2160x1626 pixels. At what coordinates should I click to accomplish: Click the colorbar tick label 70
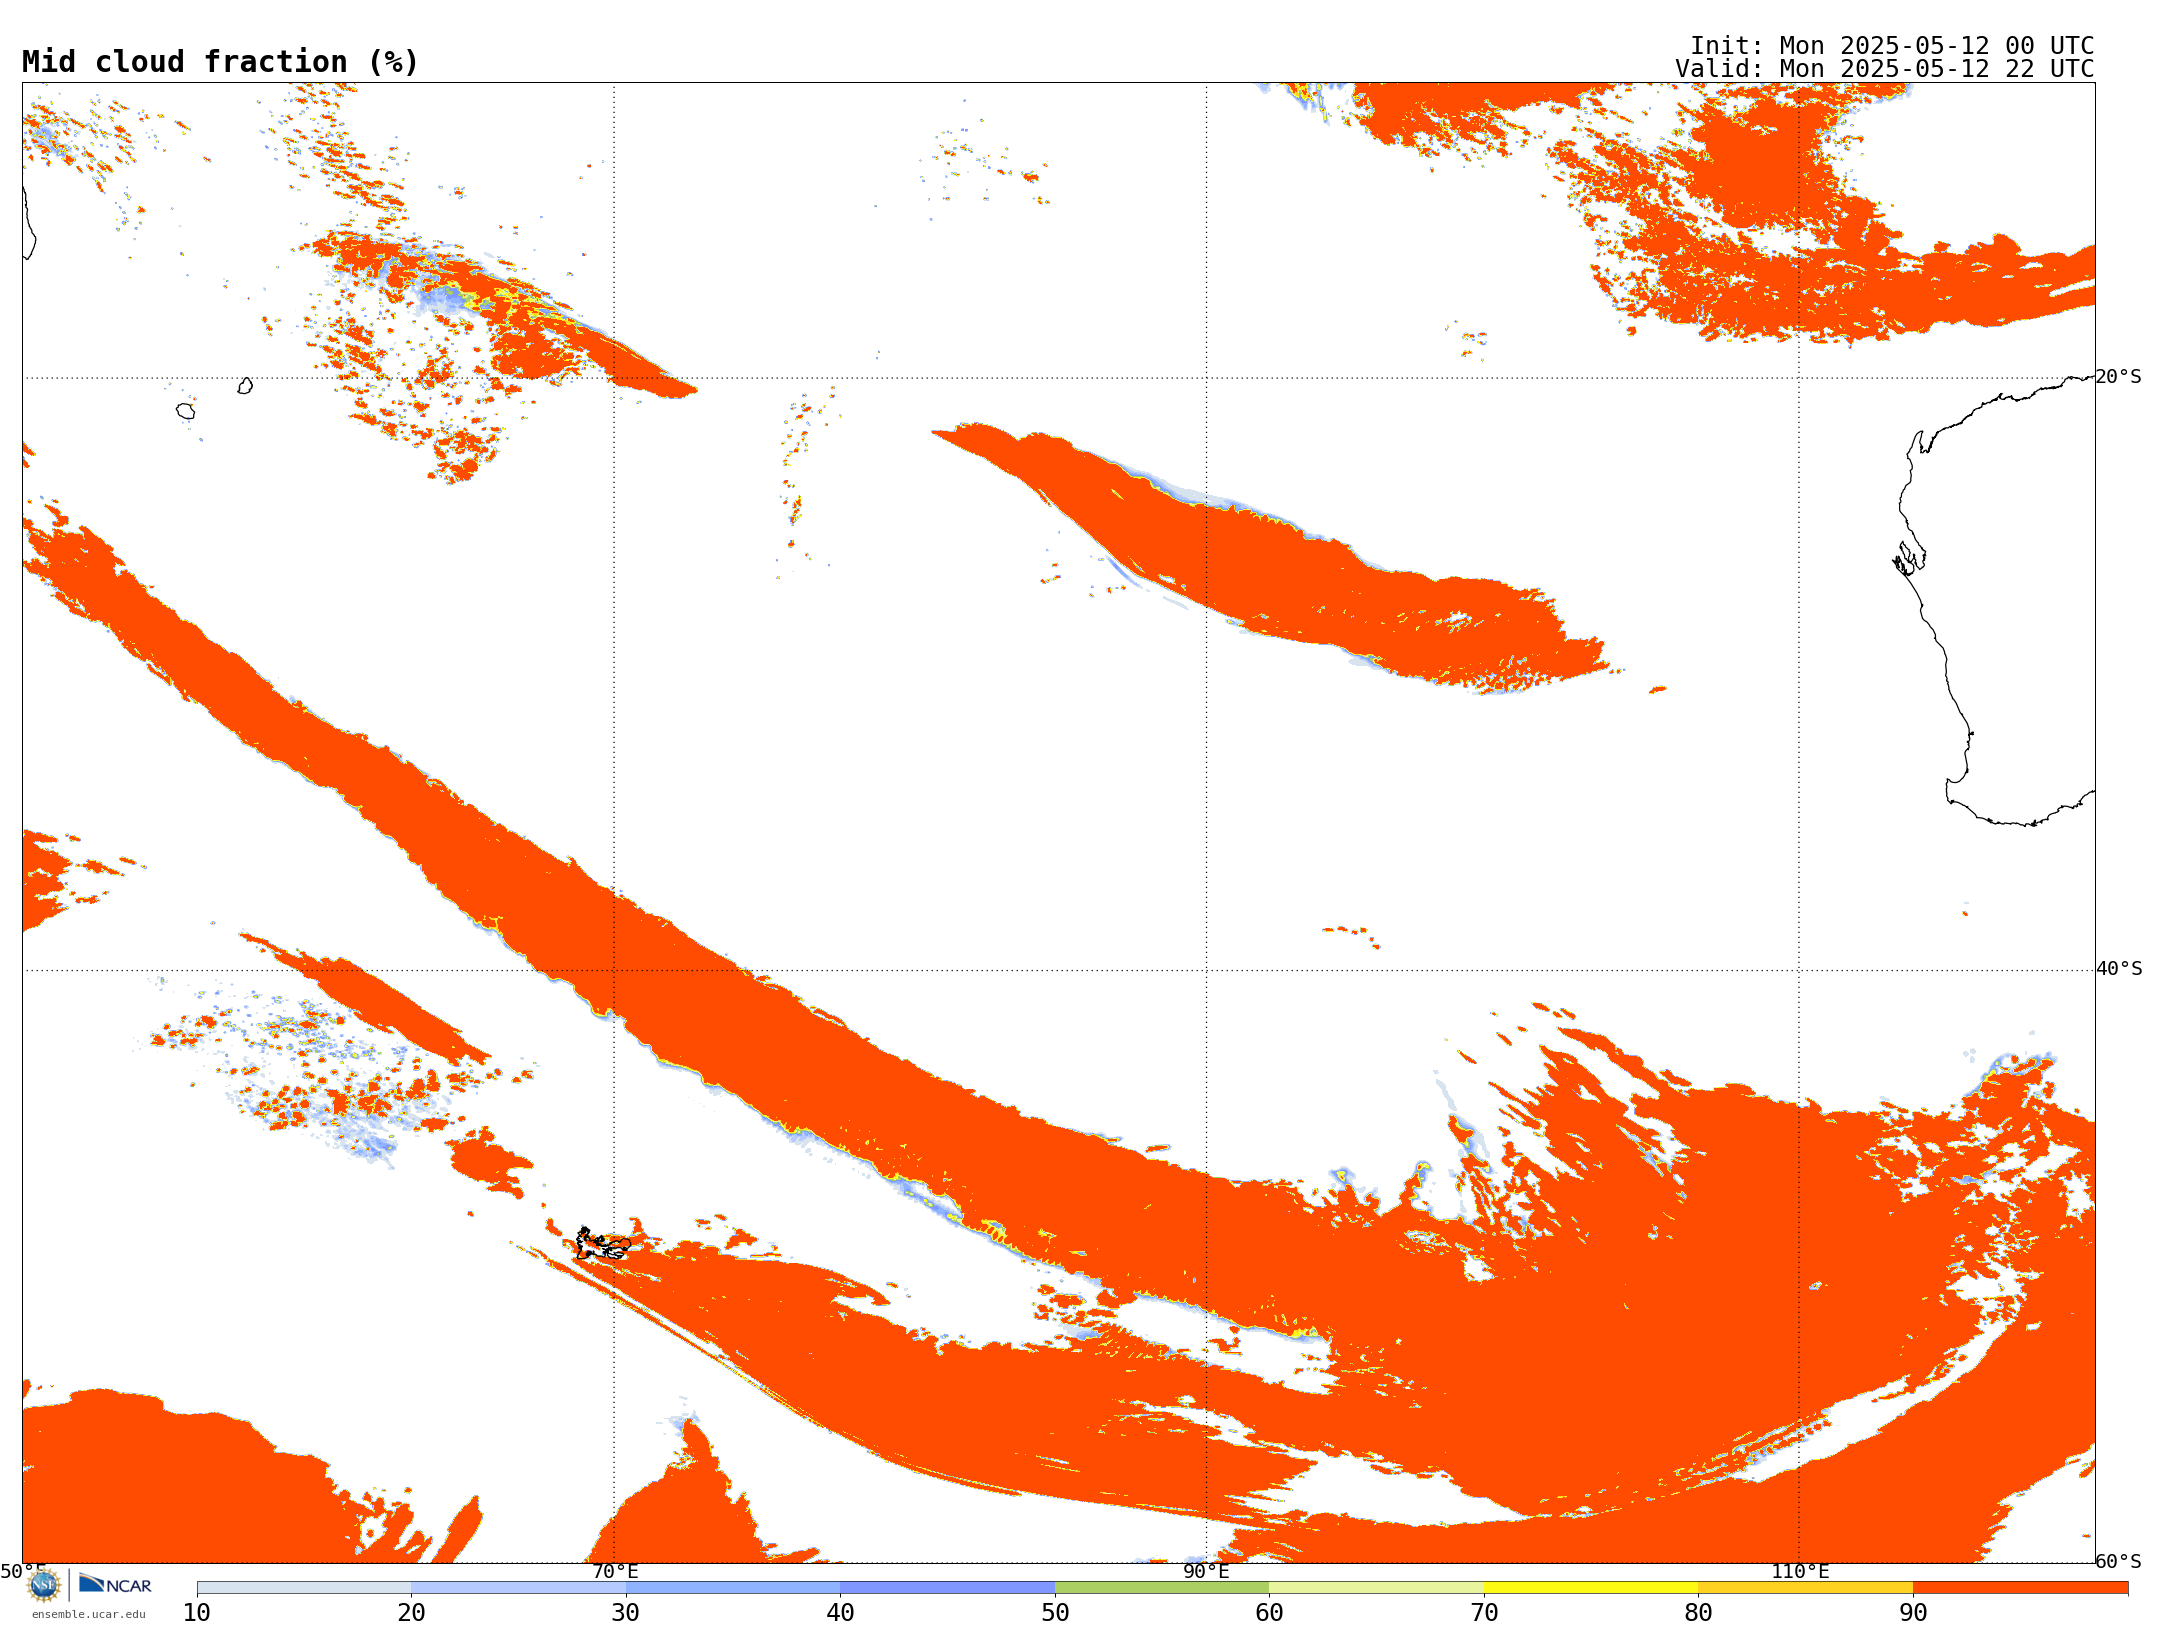pyautogui.click(x=1484, y=1612)
